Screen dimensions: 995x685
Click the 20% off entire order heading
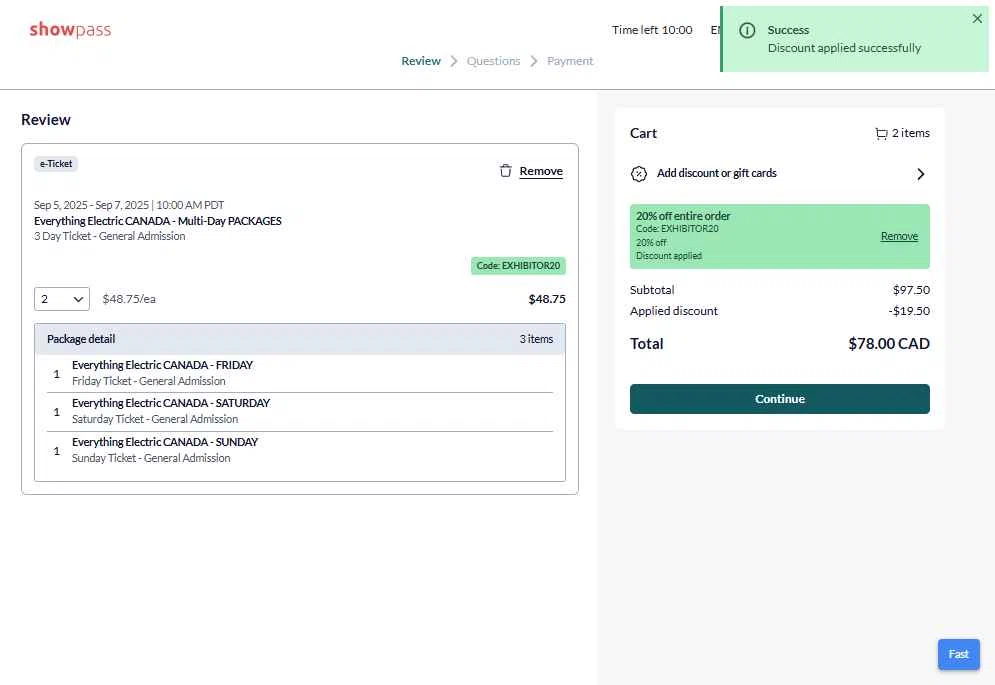(x=683, y=216)
